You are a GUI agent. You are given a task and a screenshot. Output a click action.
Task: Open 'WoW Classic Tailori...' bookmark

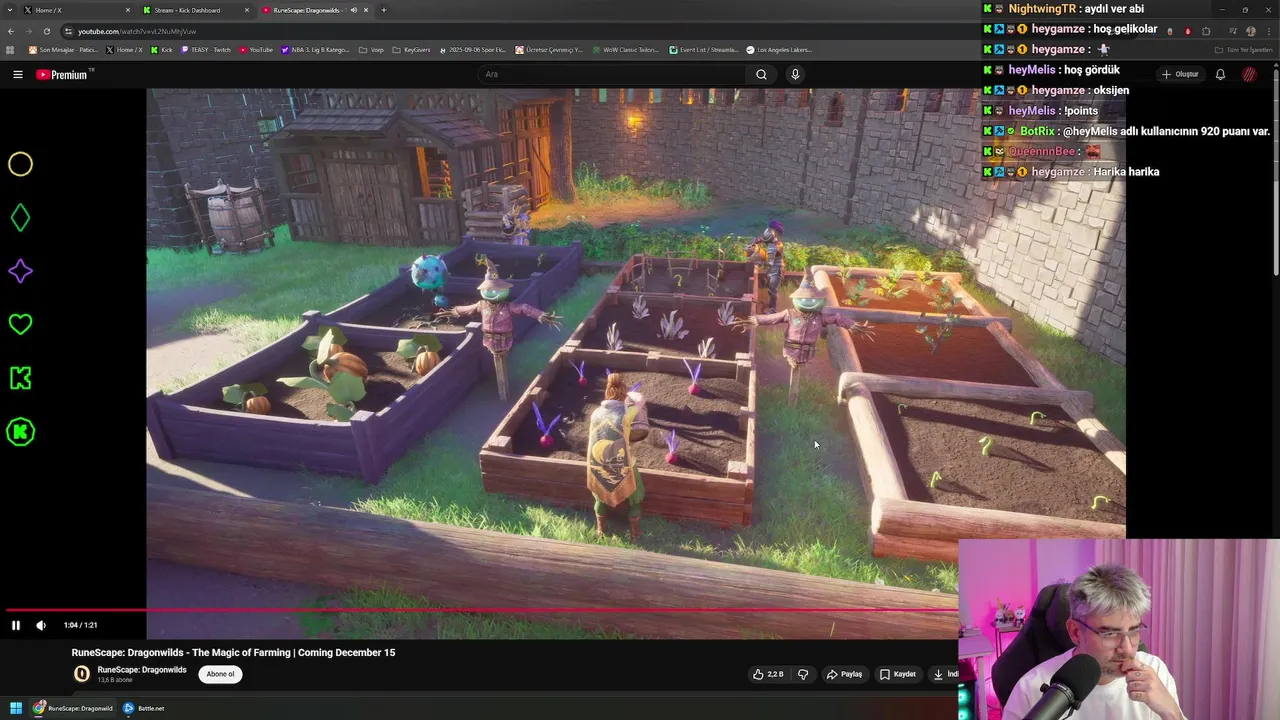pos(625,49)
